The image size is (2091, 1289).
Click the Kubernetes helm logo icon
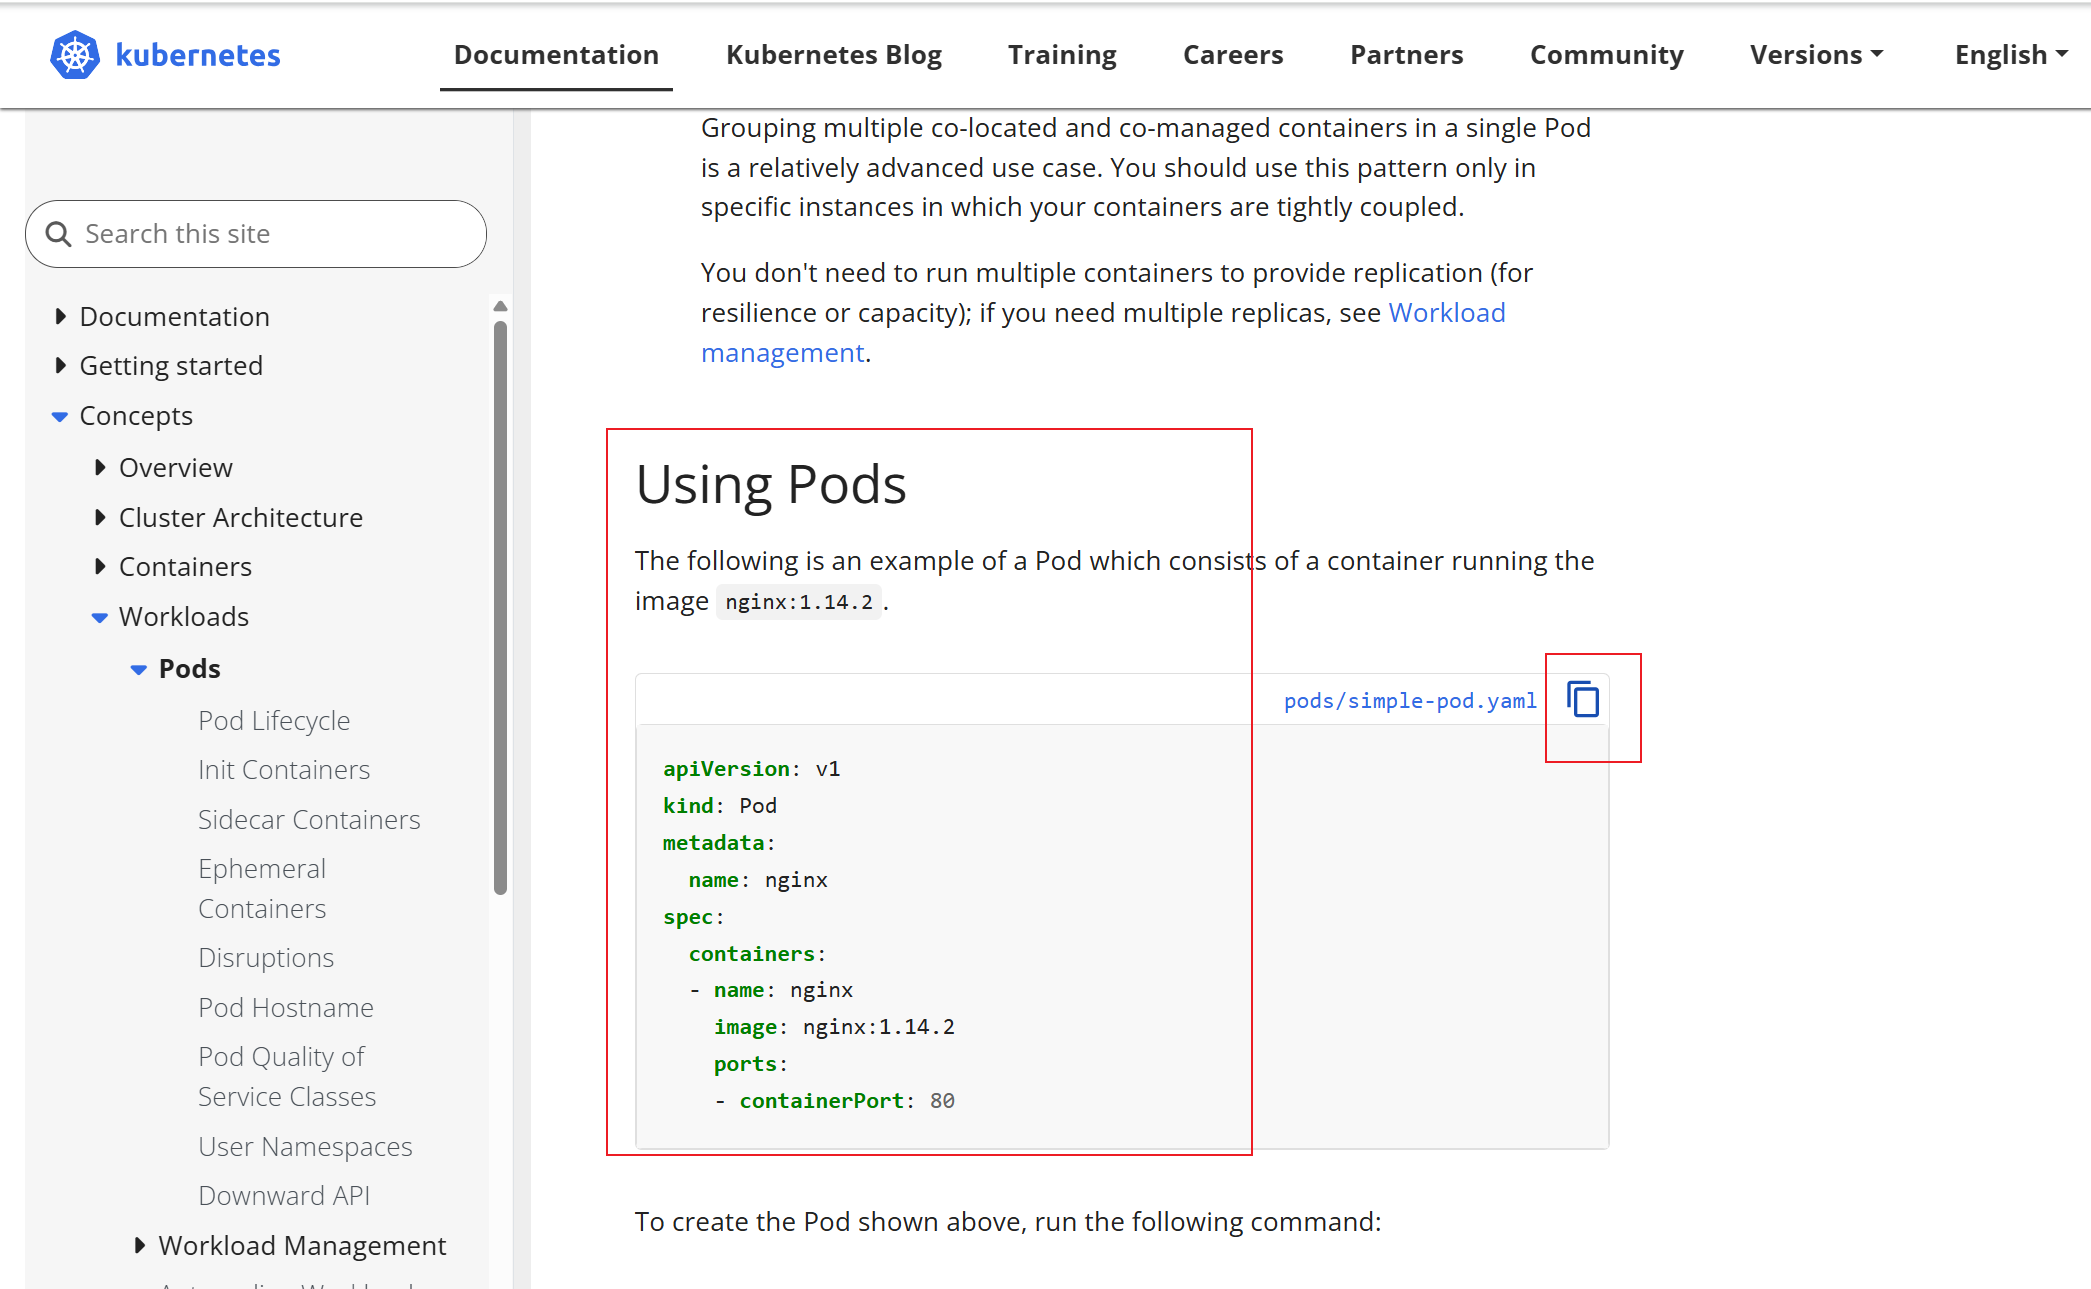click(74, 55)
